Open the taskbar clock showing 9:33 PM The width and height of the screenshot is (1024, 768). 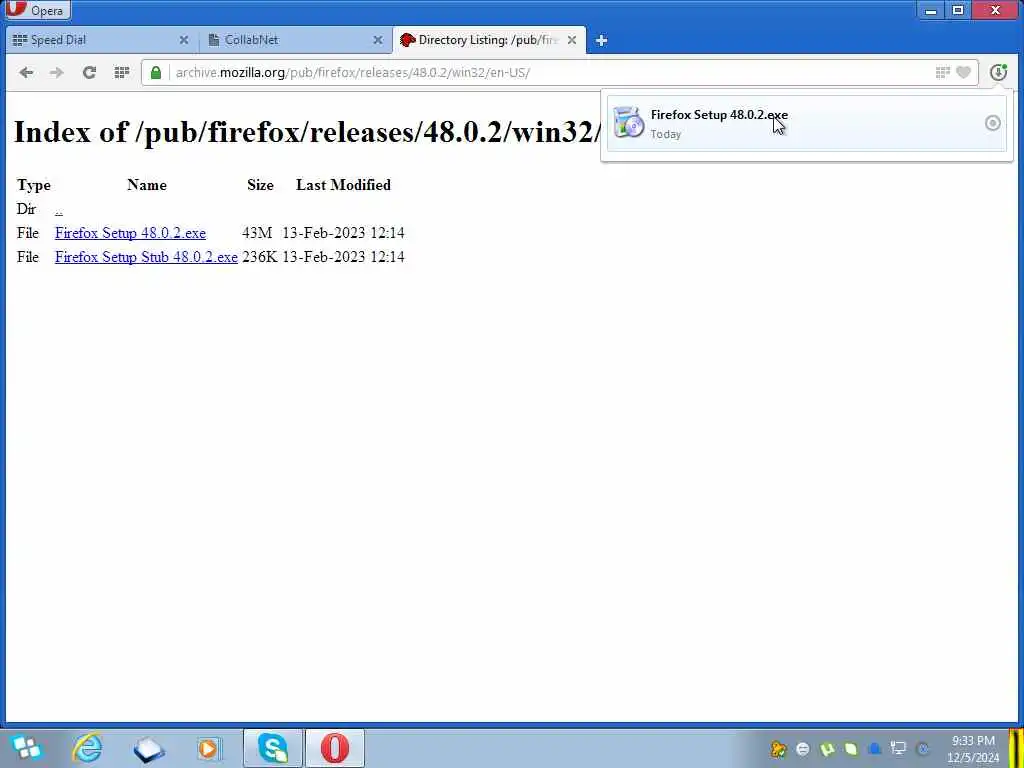click(973, 749)
